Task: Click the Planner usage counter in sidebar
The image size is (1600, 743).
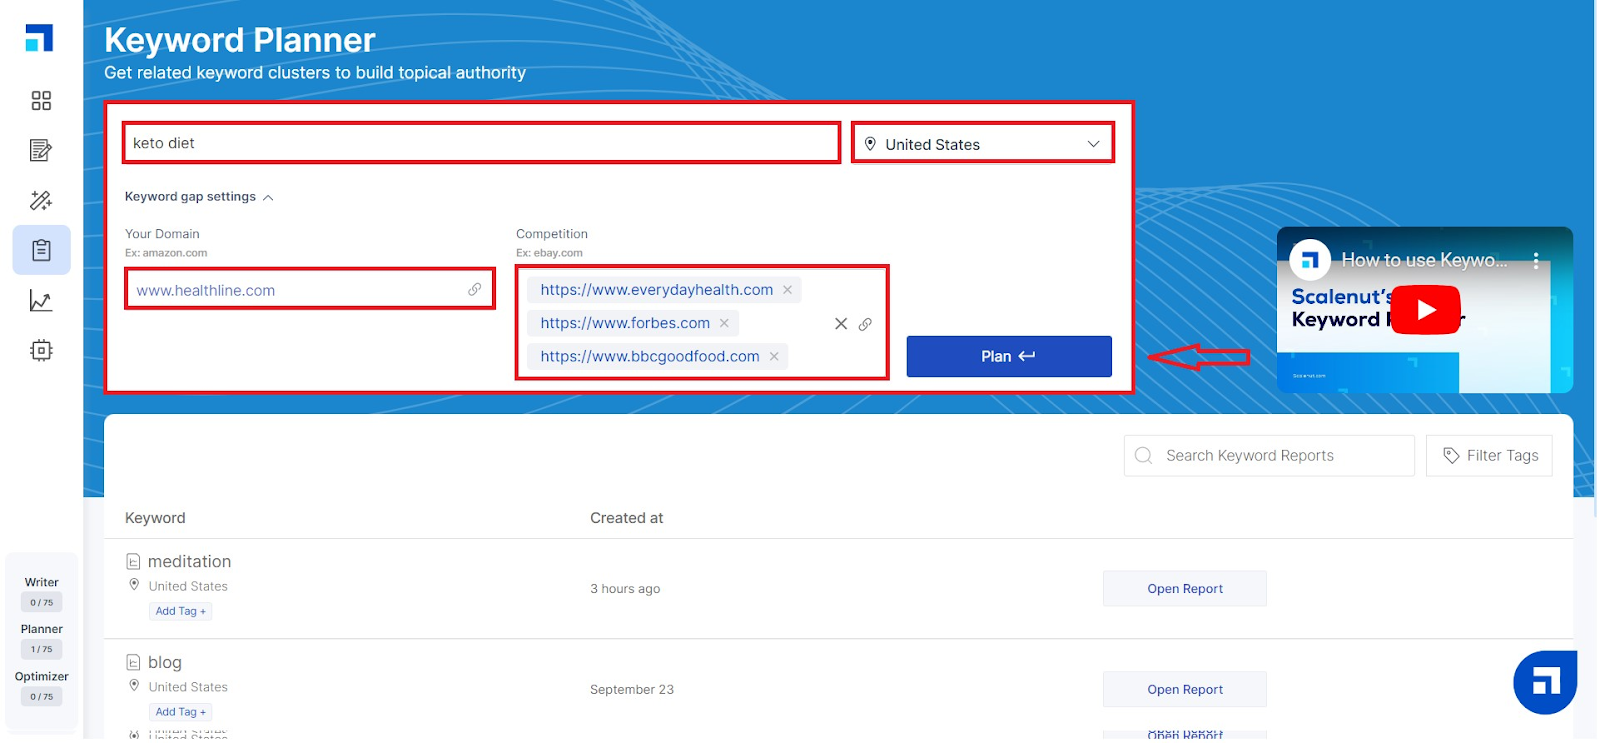Action: (x=41, y=649)
